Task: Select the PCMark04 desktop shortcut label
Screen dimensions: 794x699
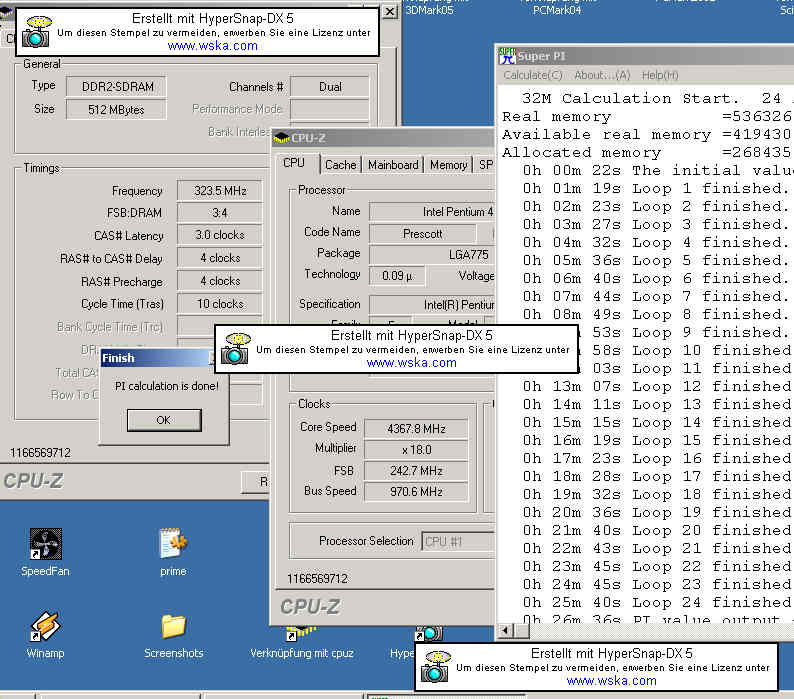Action: click(x=557, y=10)
